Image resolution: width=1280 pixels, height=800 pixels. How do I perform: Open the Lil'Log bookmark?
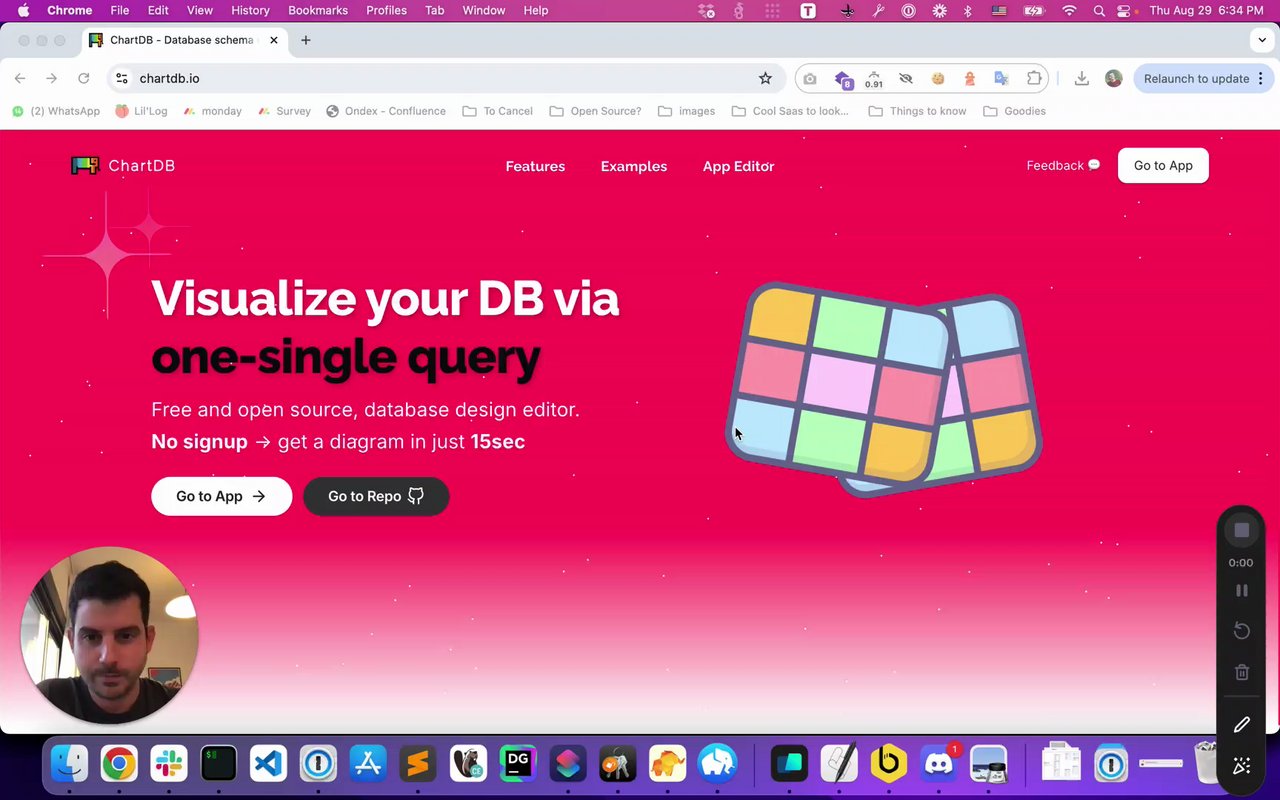(141, 111)
